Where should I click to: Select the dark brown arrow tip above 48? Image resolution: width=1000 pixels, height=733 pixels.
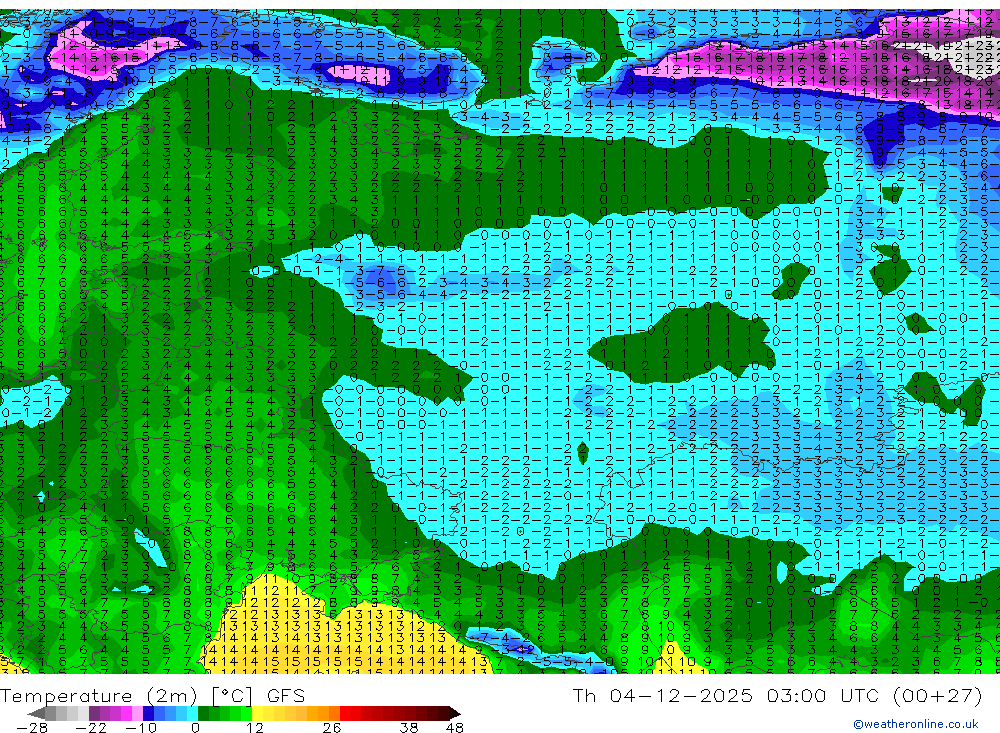455,713
